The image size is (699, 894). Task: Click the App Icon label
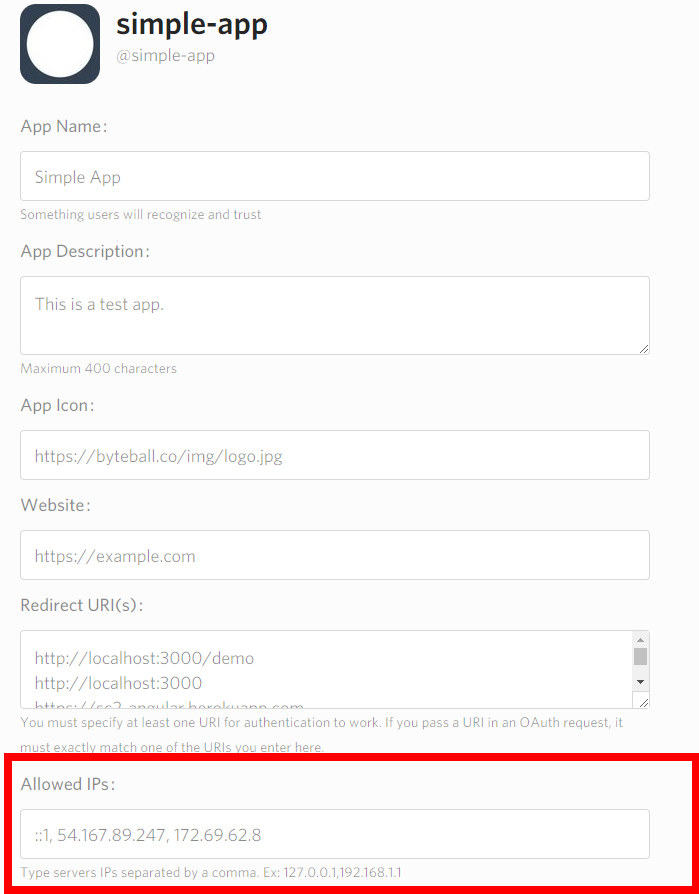57,406
